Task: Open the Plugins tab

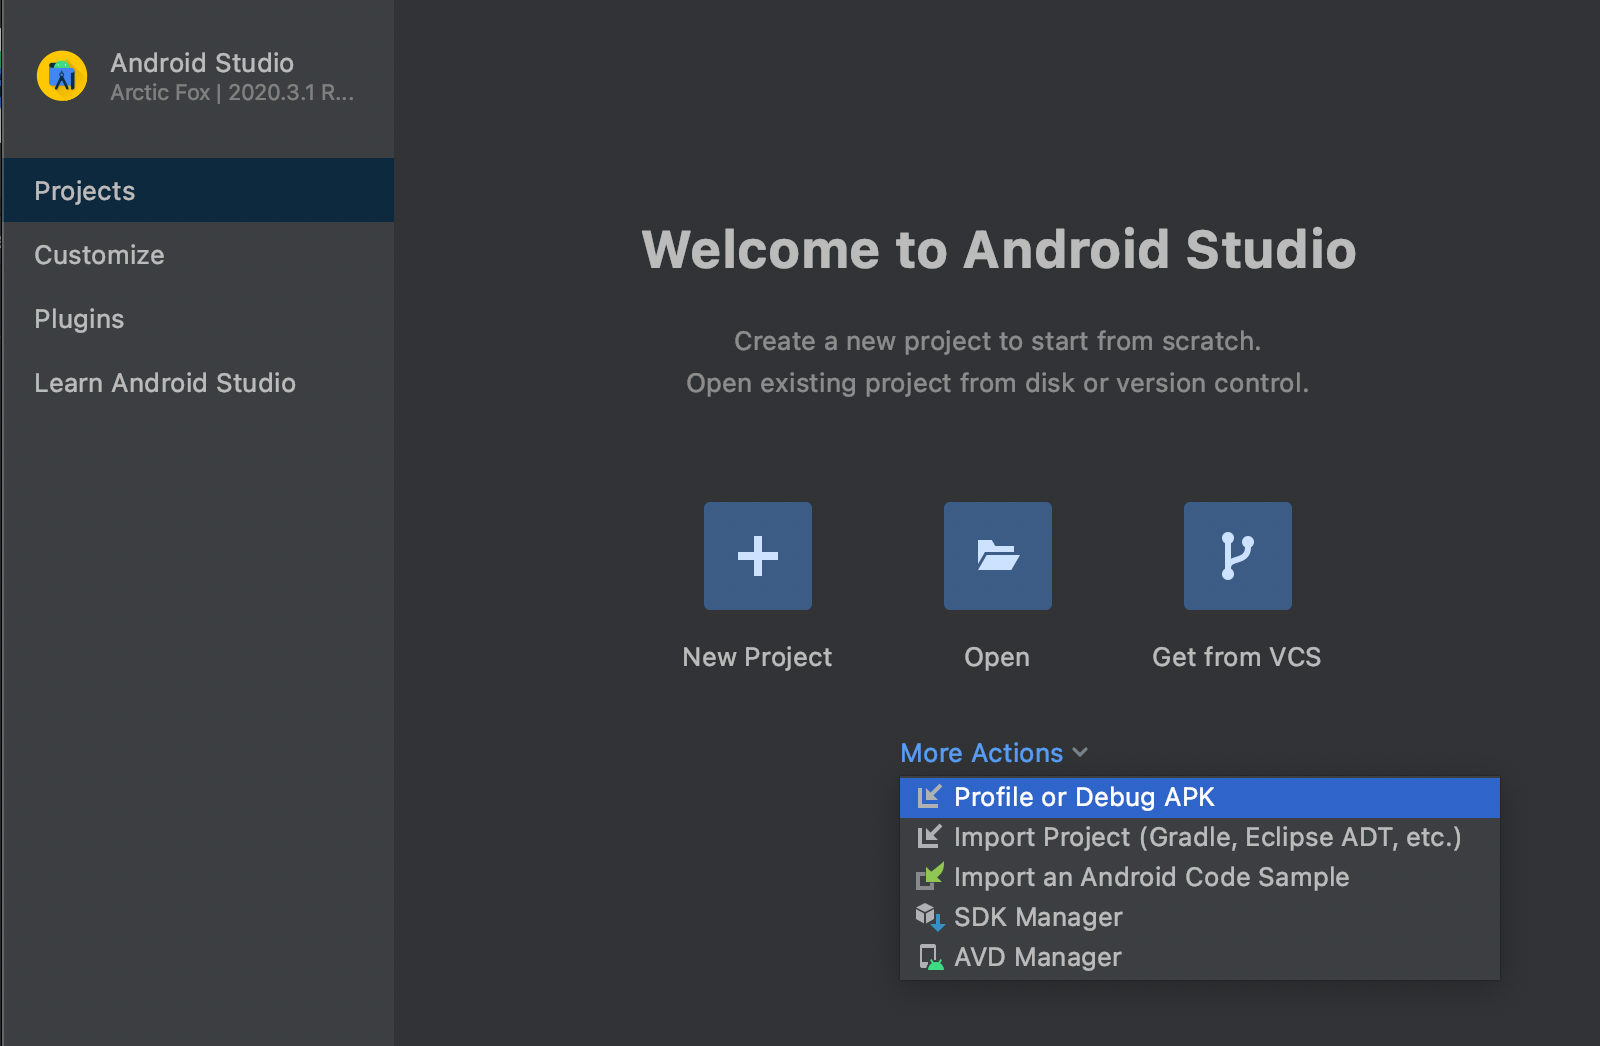Action: (198, 318)
